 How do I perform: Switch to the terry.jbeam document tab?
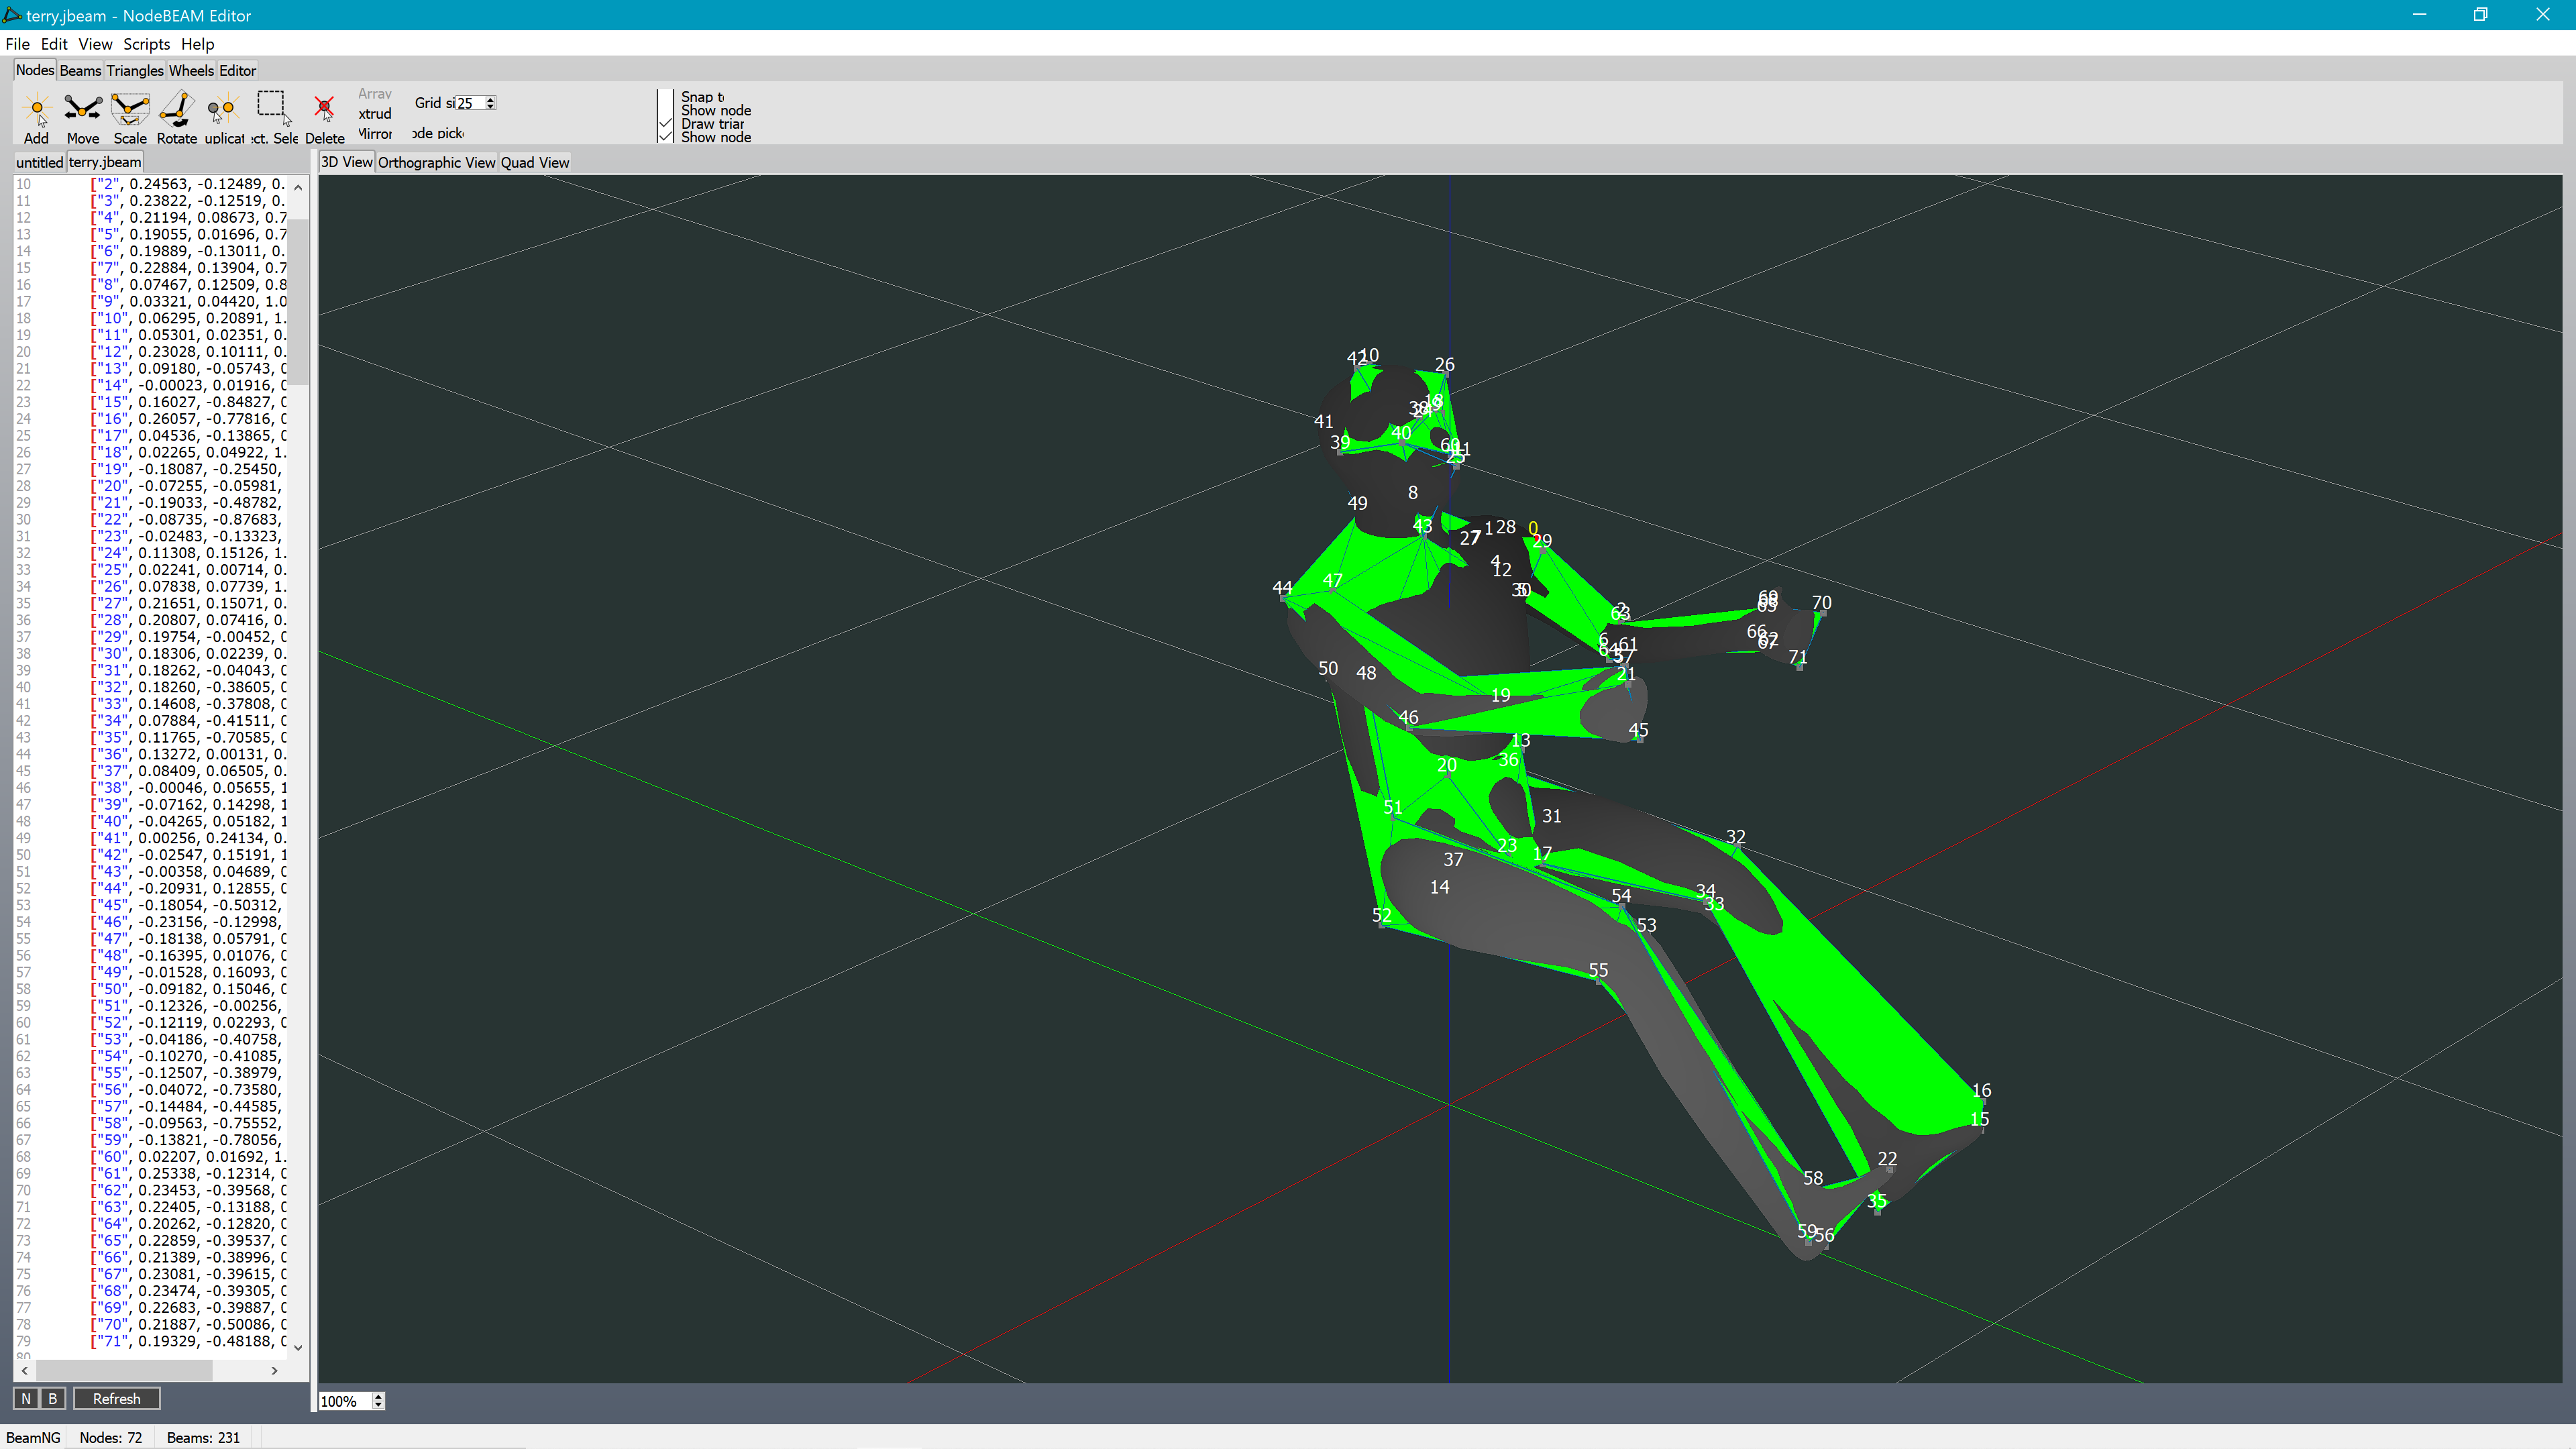point(105,162)
